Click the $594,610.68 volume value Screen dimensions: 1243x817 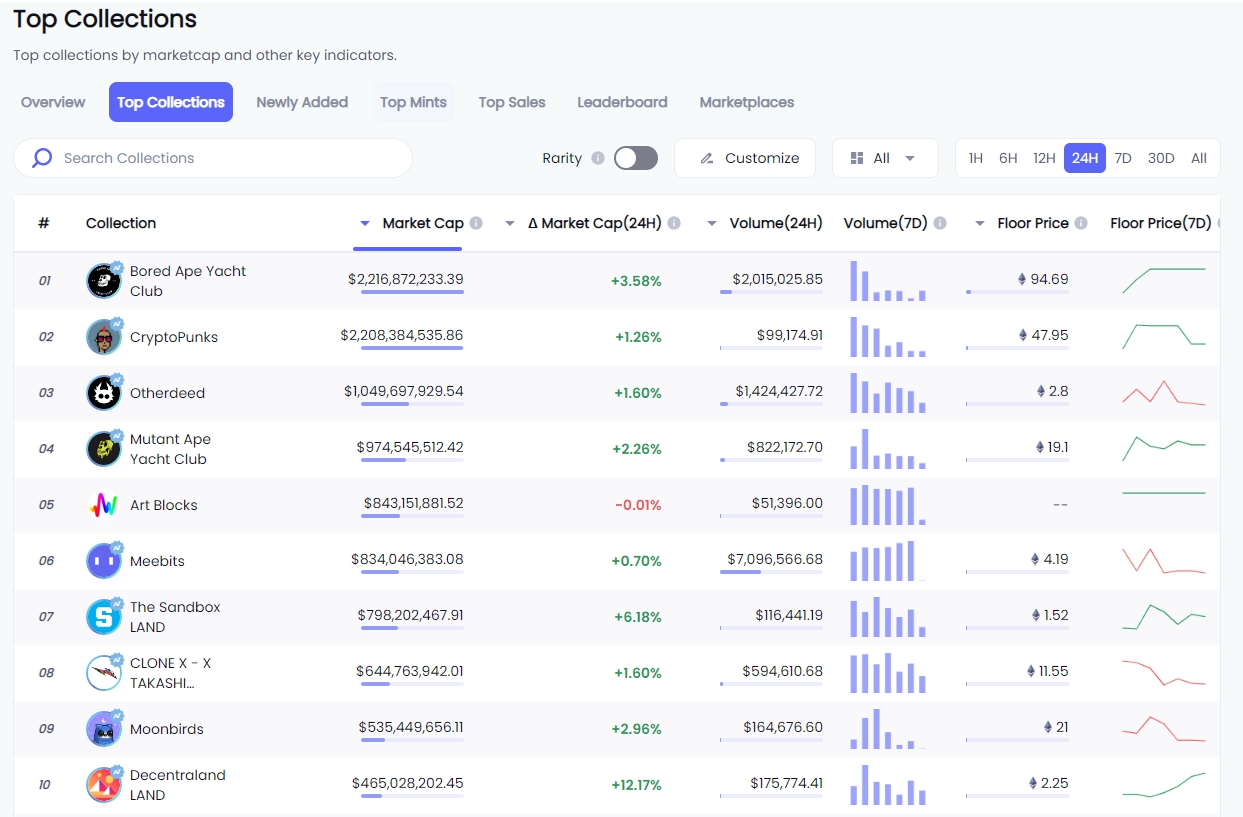pyautogui.click(x=783, y=671)
